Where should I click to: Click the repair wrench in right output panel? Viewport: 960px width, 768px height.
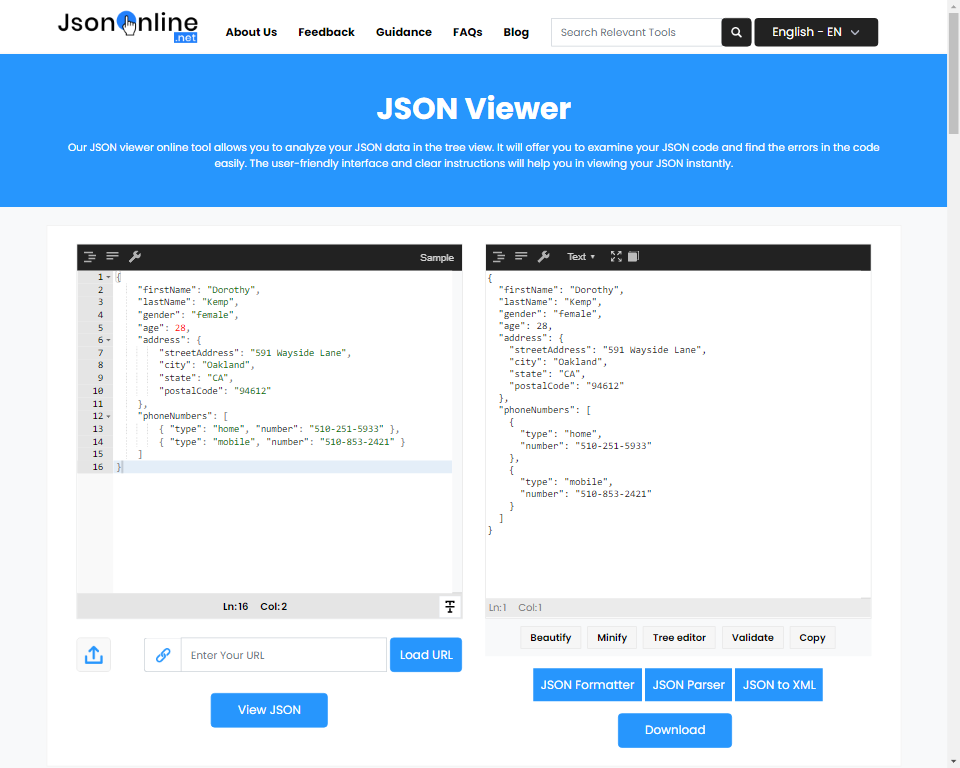tap(544, 257)
